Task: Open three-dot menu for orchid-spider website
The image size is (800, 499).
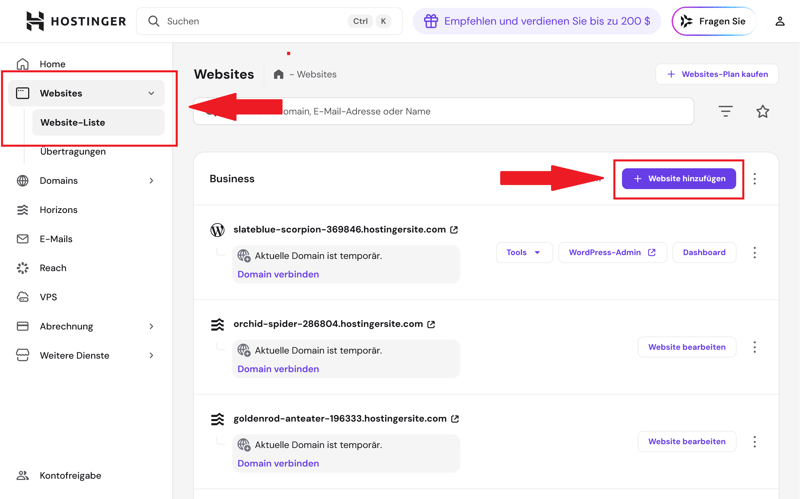Action: click(755, 347)
